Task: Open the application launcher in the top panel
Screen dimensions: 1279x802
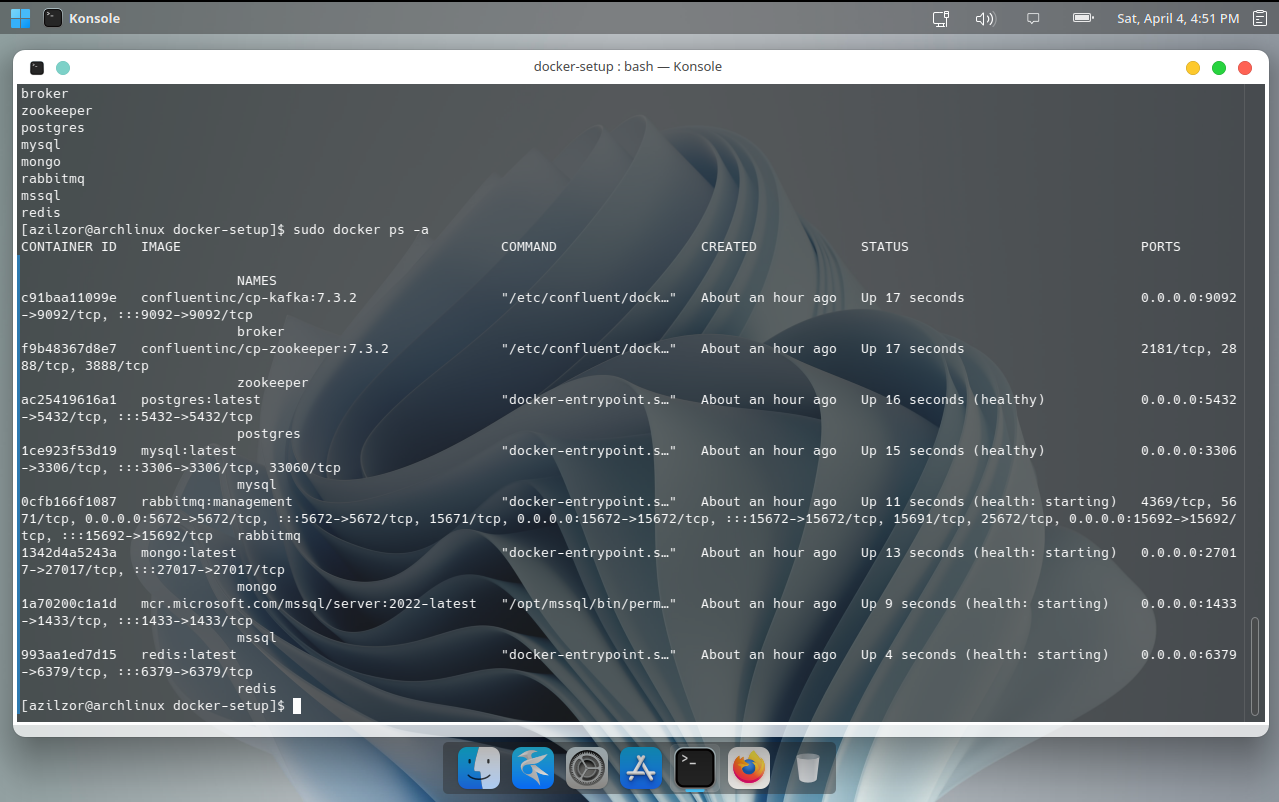Action: click(19, 17)
